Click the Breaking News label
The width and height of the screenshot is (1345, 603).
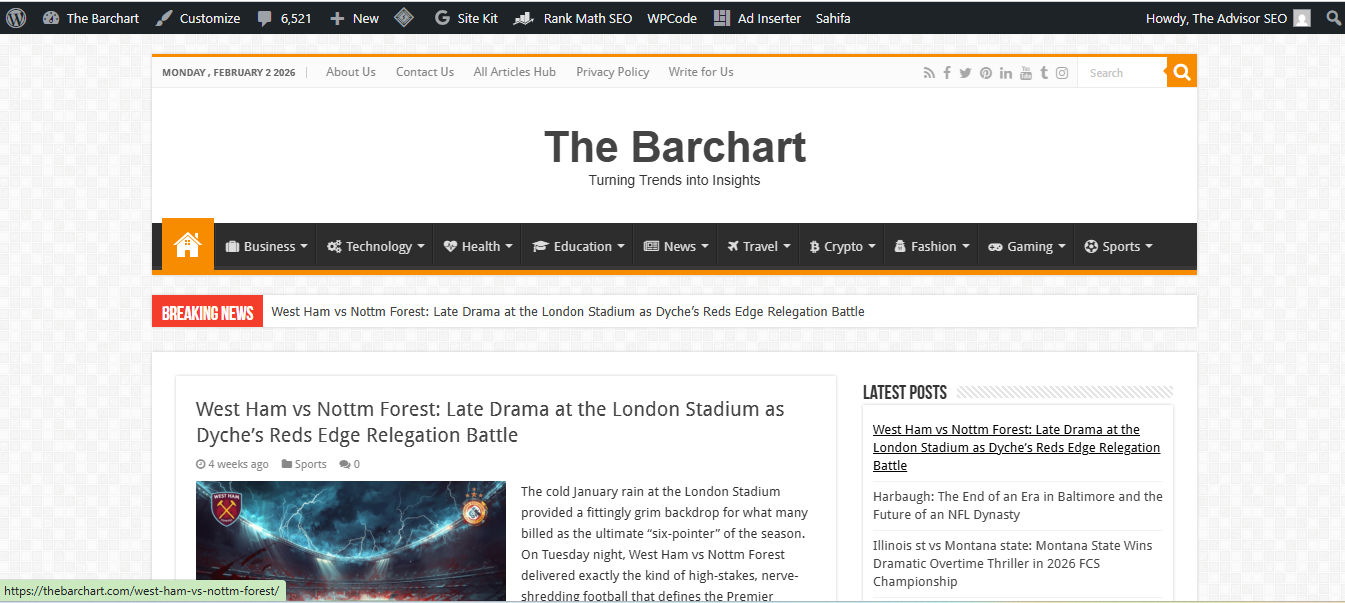tap(207, 312)
